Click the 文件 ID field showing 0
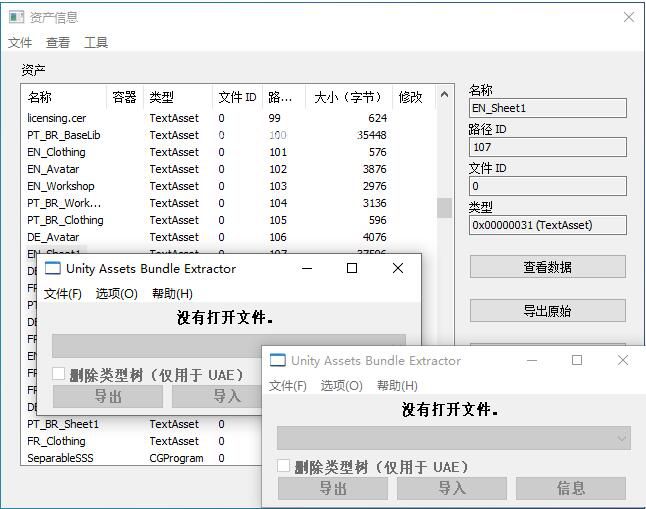Image resolution: width=646 pixels, height=509 pixels. pyautogui.click(x=548, y=186)
